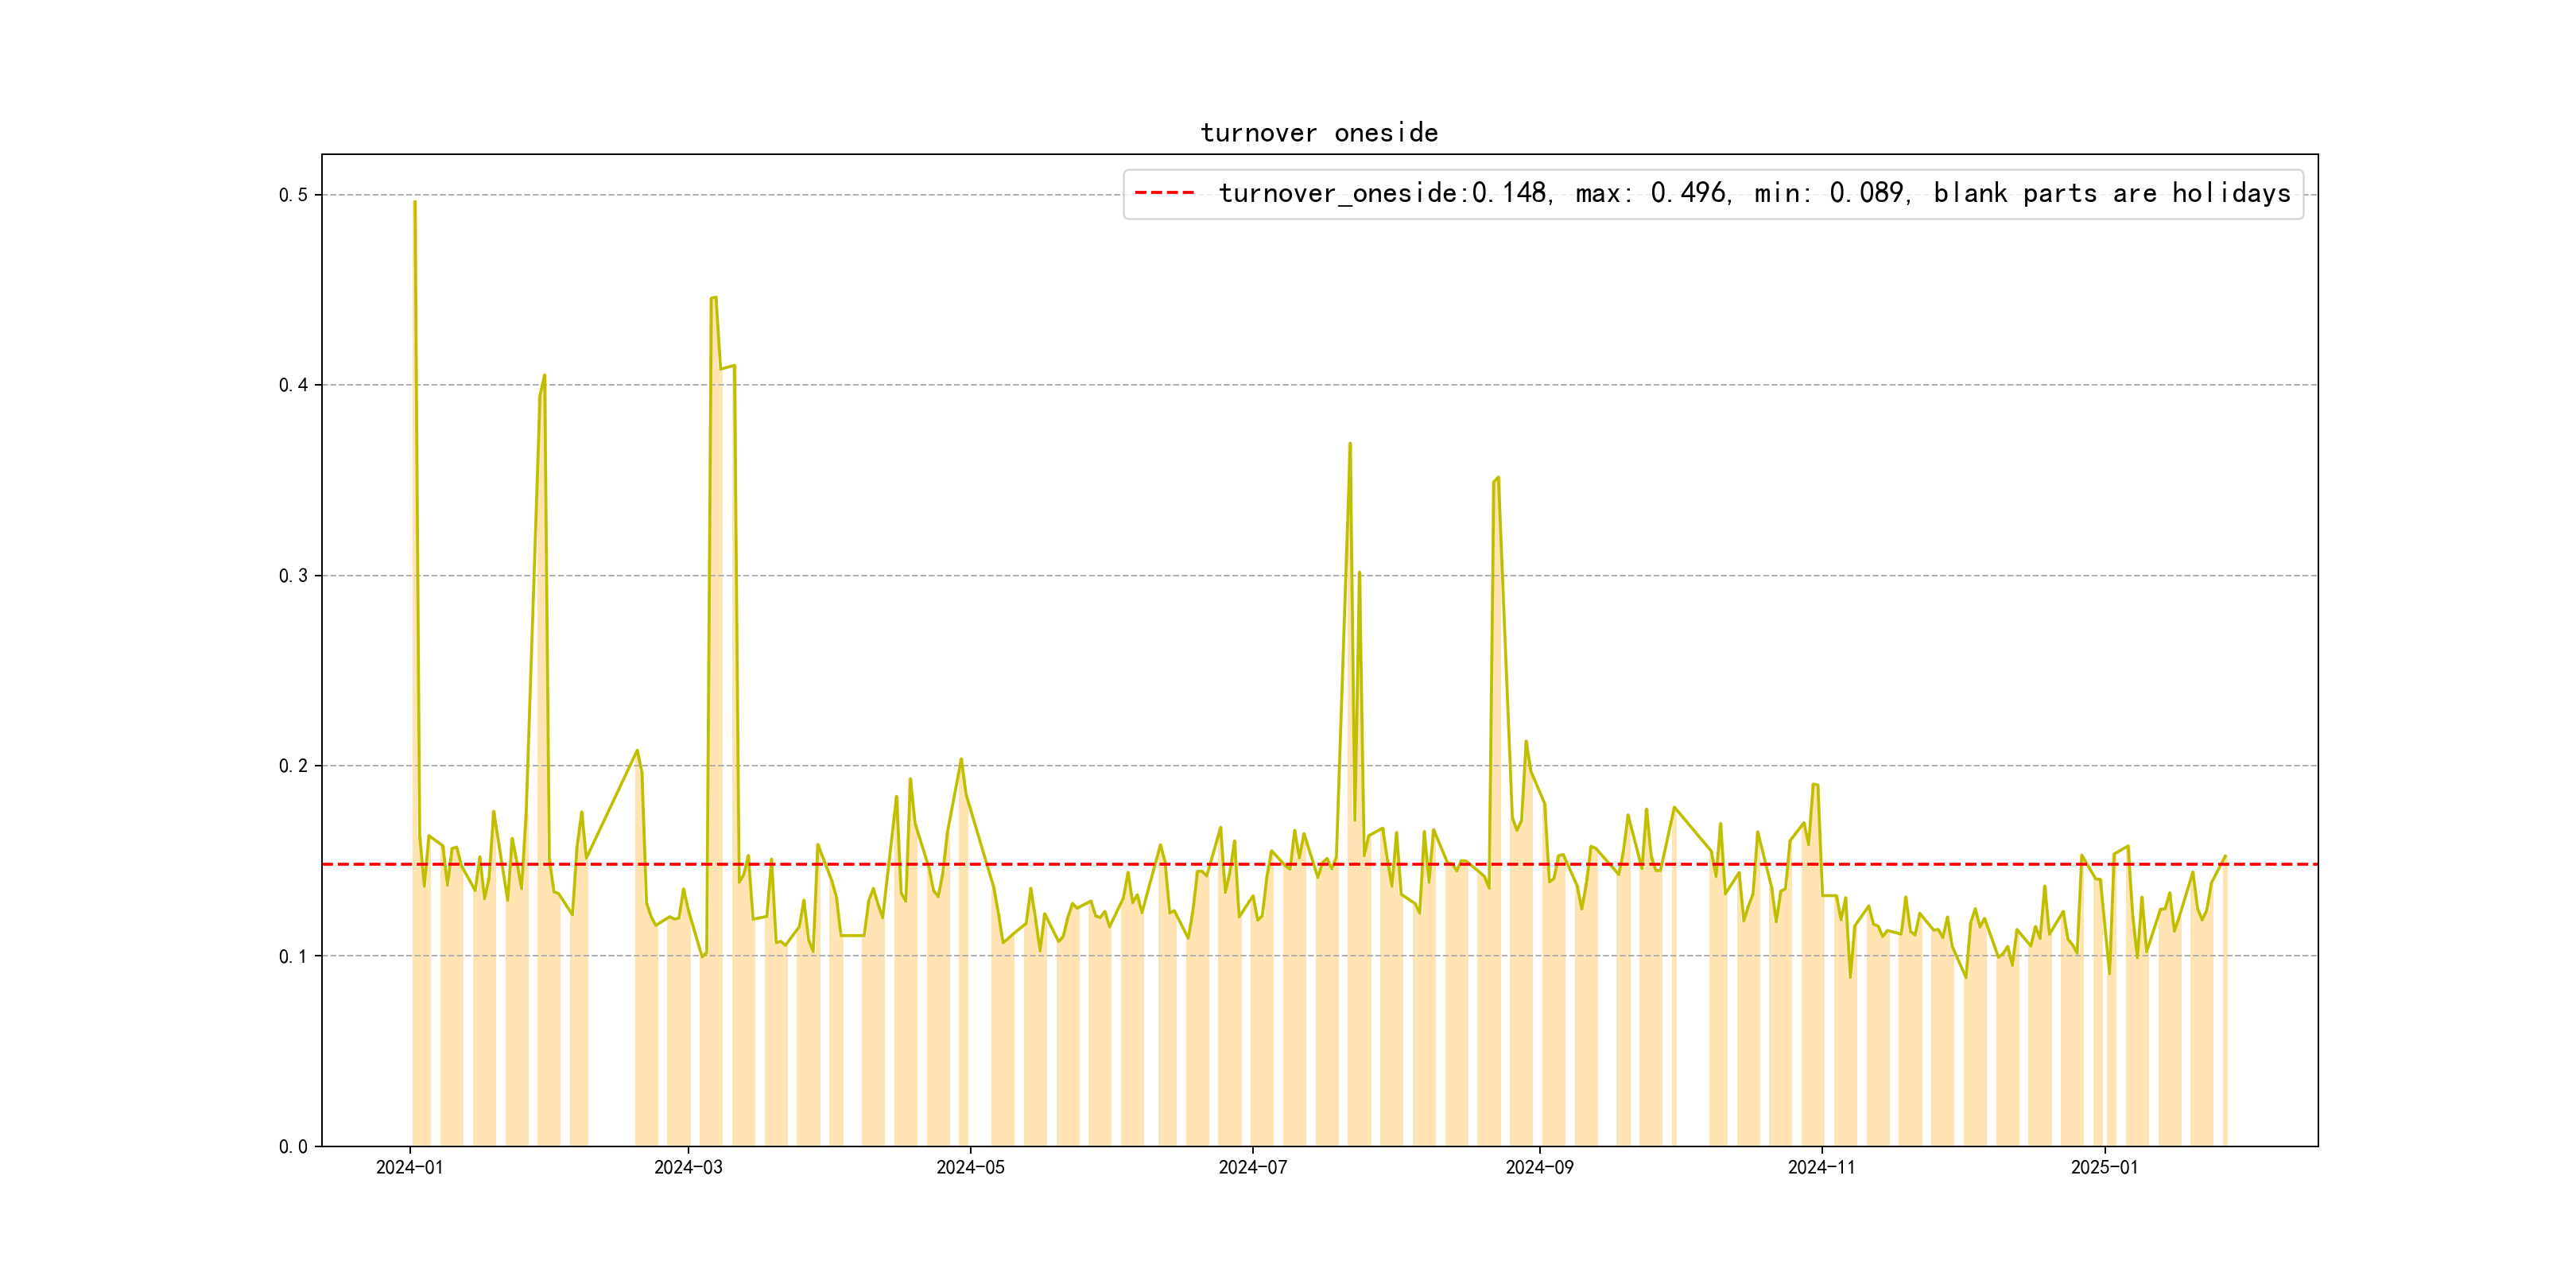Click the 2024-01 x-axis label

click(409, 1168)
